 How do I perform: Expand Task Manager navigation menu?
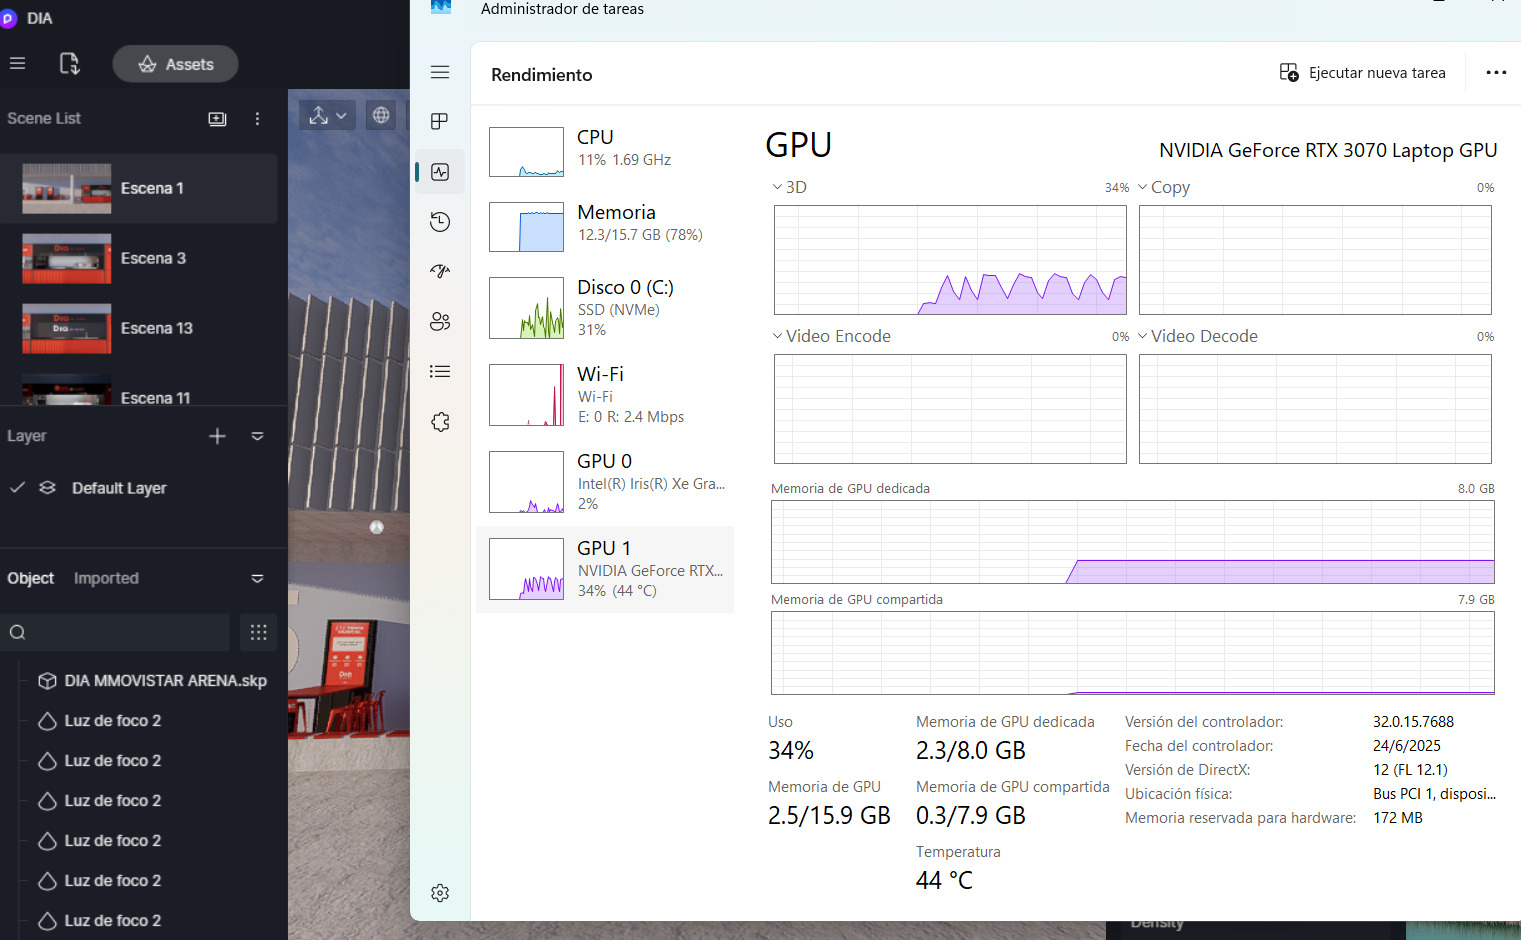point(440,72)
